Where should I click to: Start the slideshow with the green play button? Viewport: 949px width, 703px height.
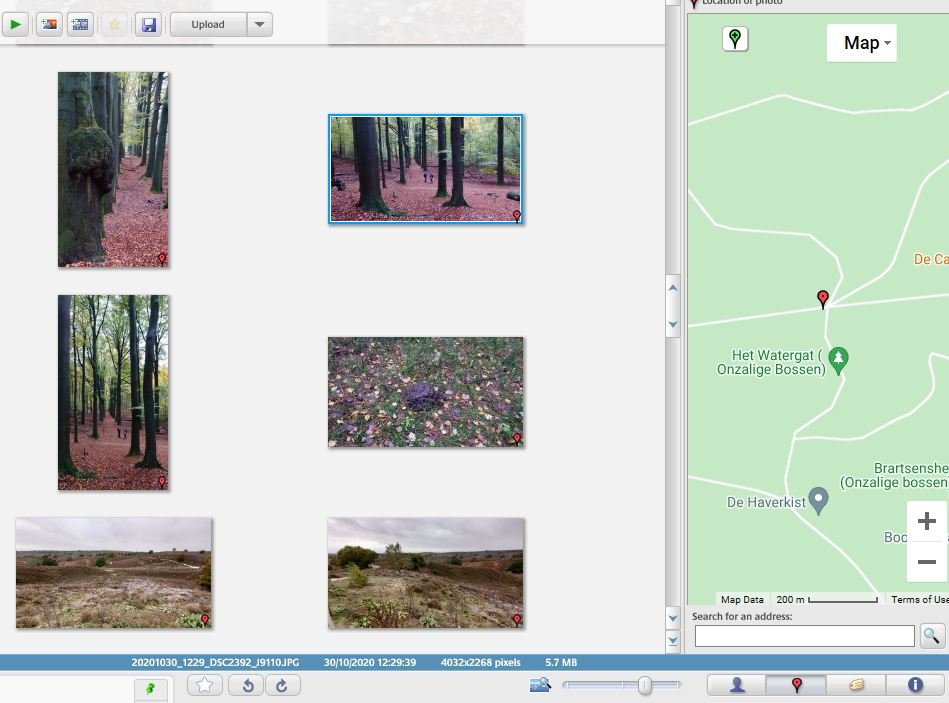pos(15,24)
